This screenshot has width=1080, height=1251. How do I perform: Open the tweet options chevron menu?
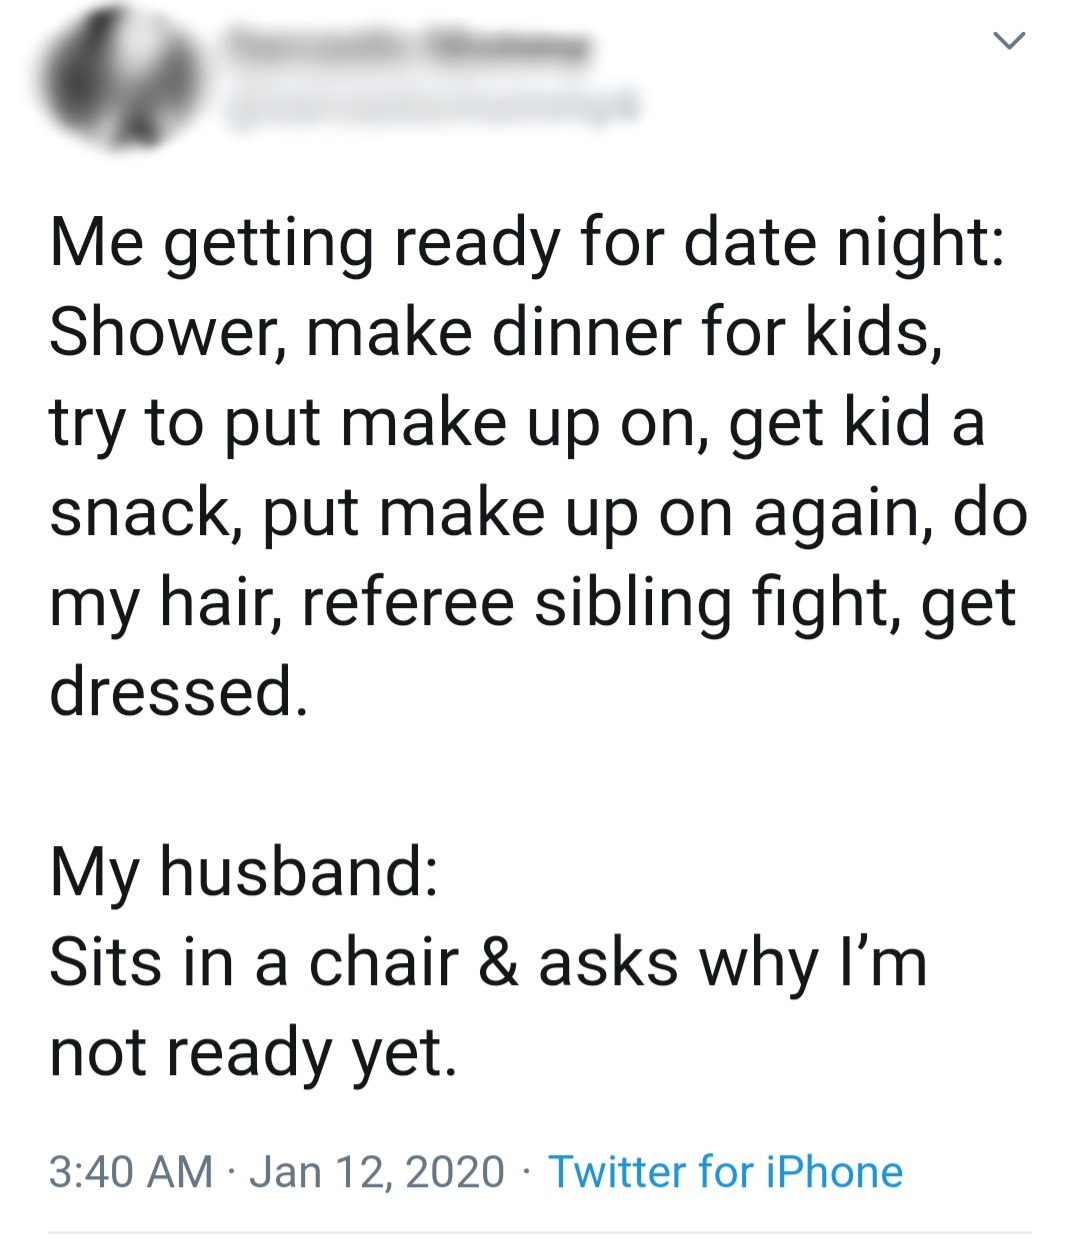coord(1009,41)
